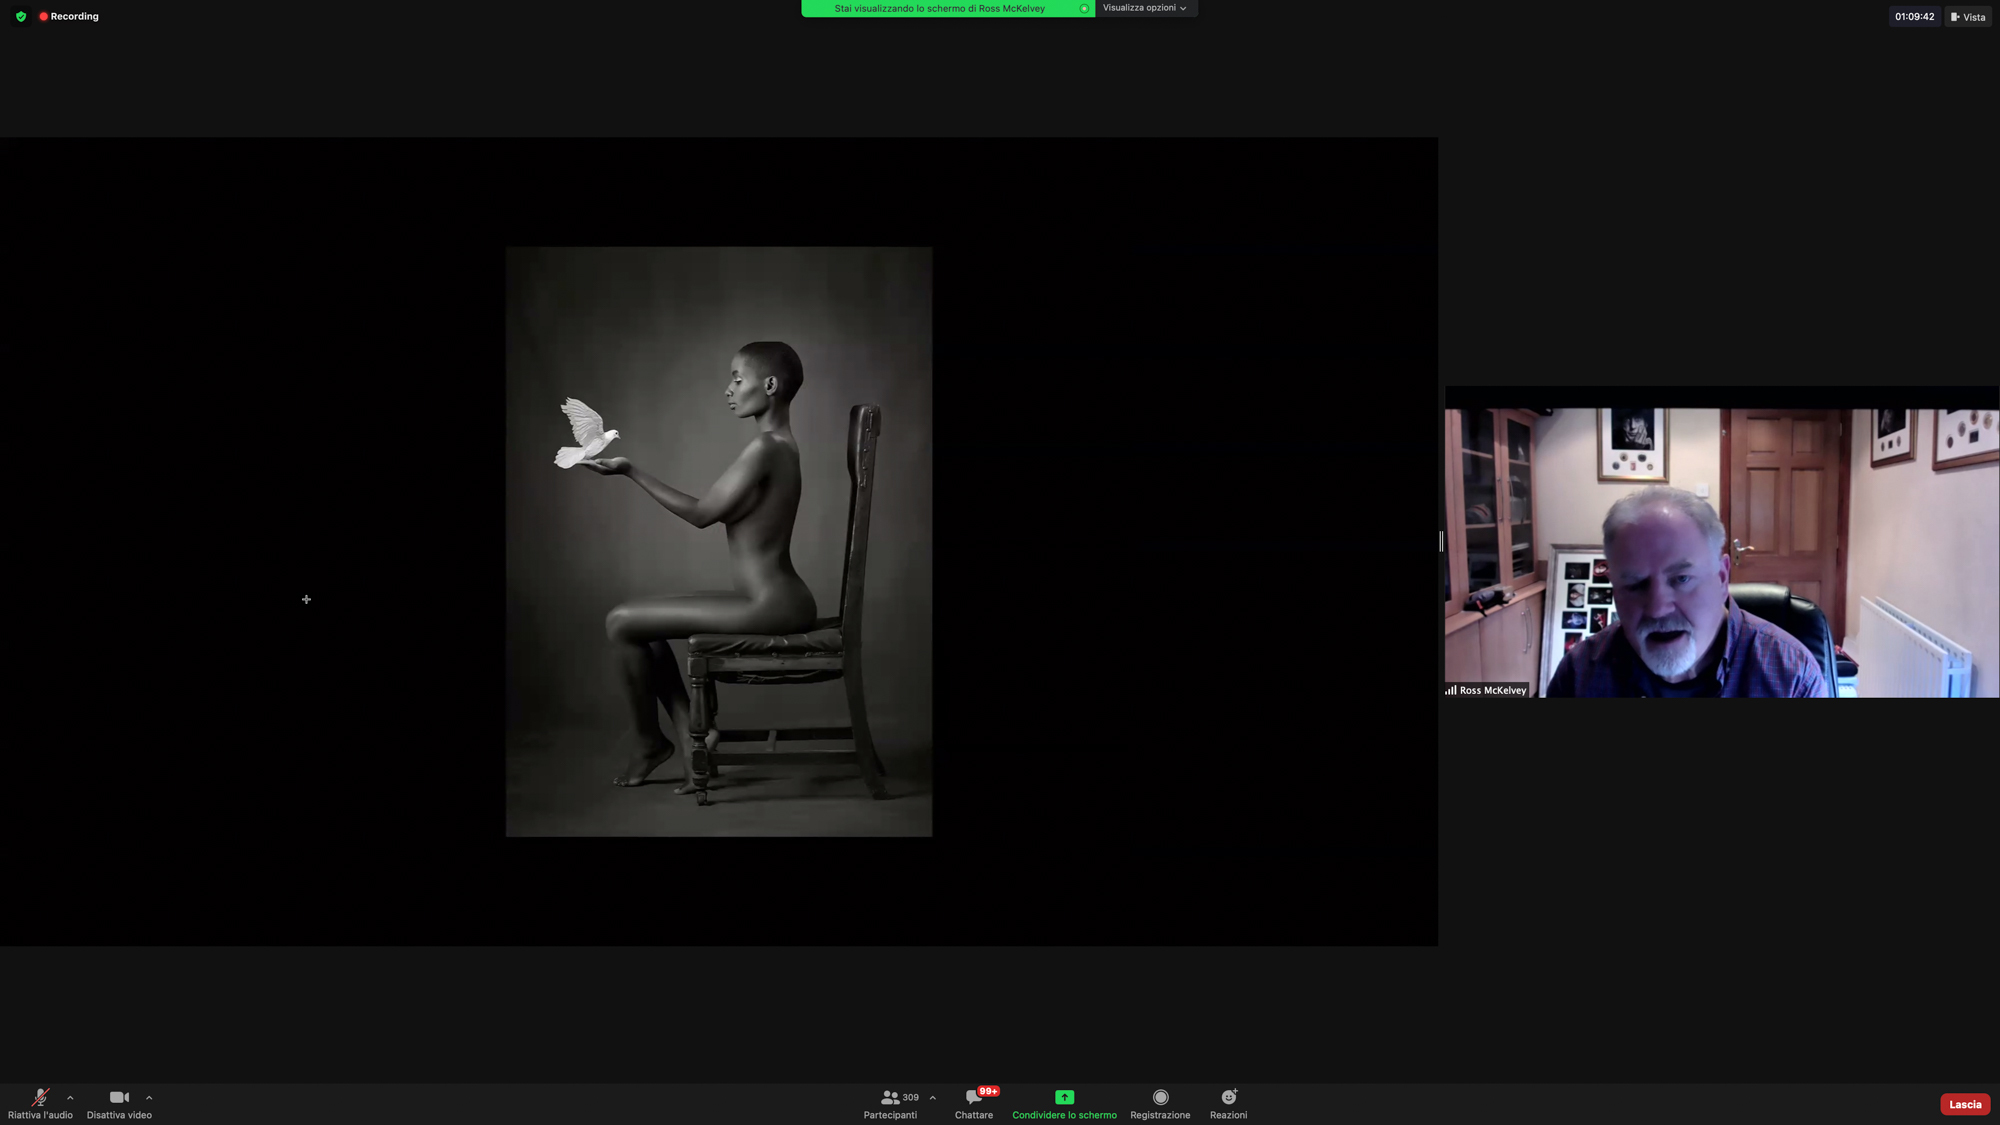Click the encryption shield icon
This screenshot has height=1125, width=2000.
[21, 16]
